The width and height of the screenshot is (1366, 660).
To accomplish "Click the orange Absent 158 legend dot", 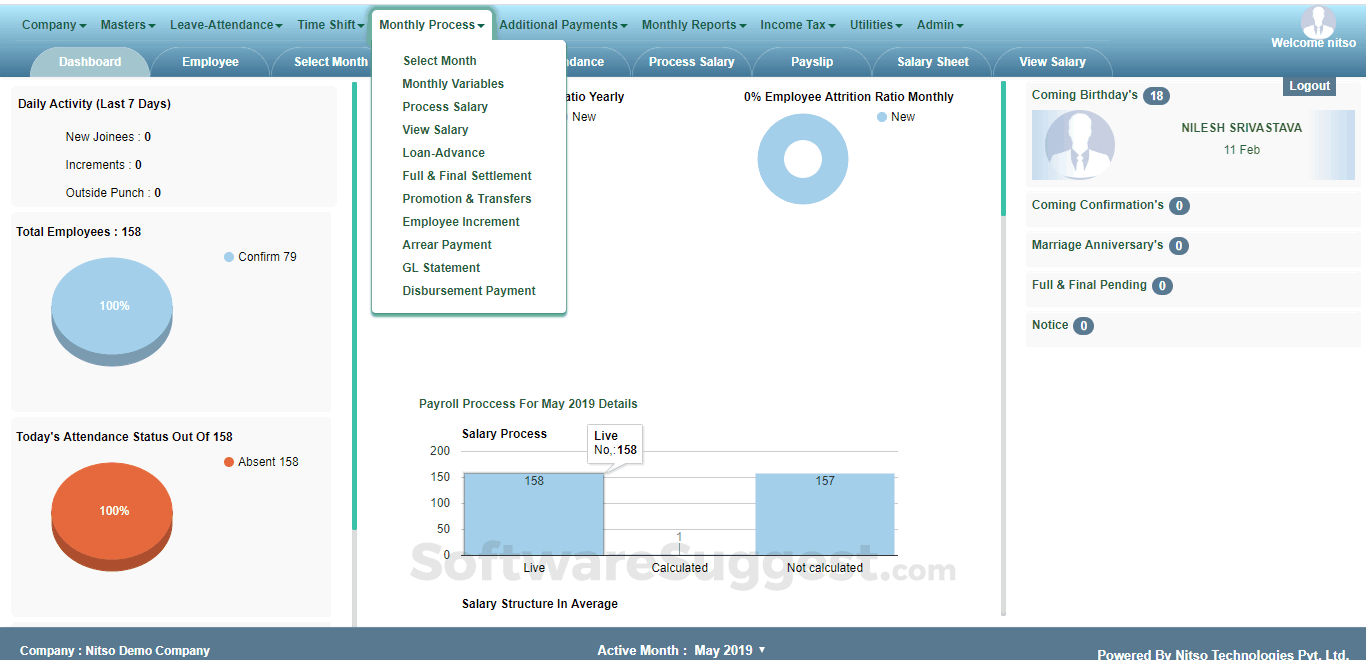I will [x=229, y=462].
